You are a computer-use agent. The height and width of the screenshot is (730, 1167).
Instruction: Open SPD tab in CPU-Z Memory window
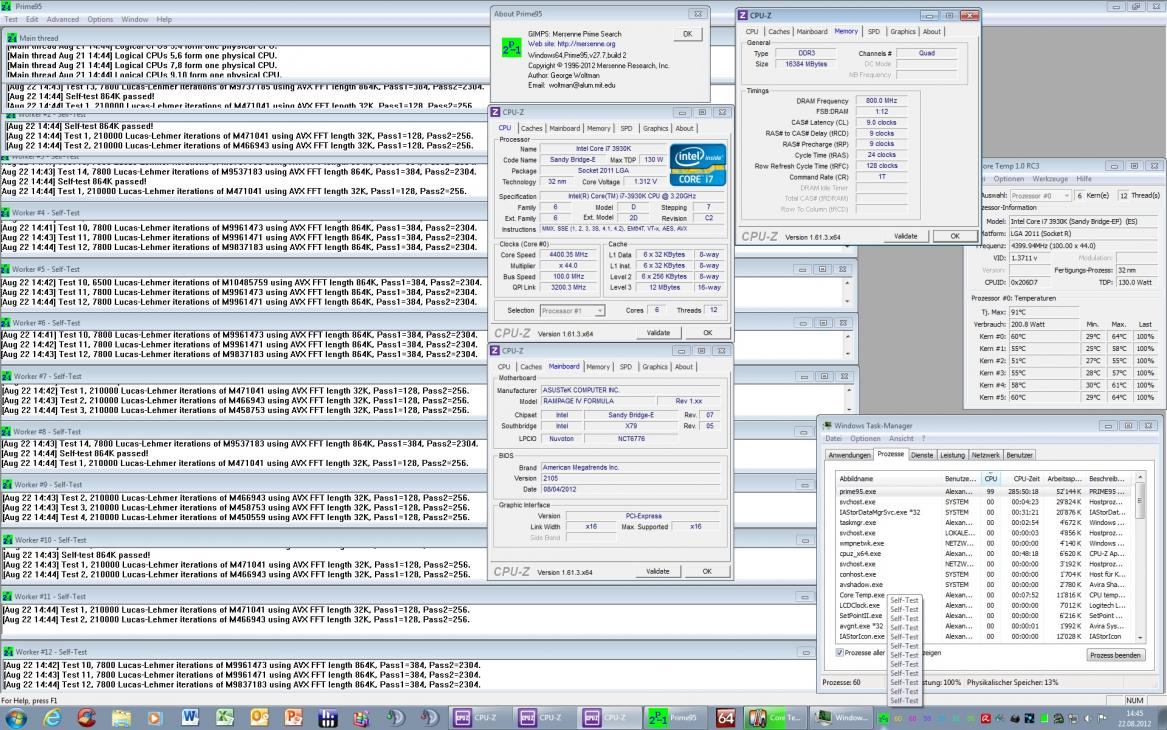click(x=874, y=31)
